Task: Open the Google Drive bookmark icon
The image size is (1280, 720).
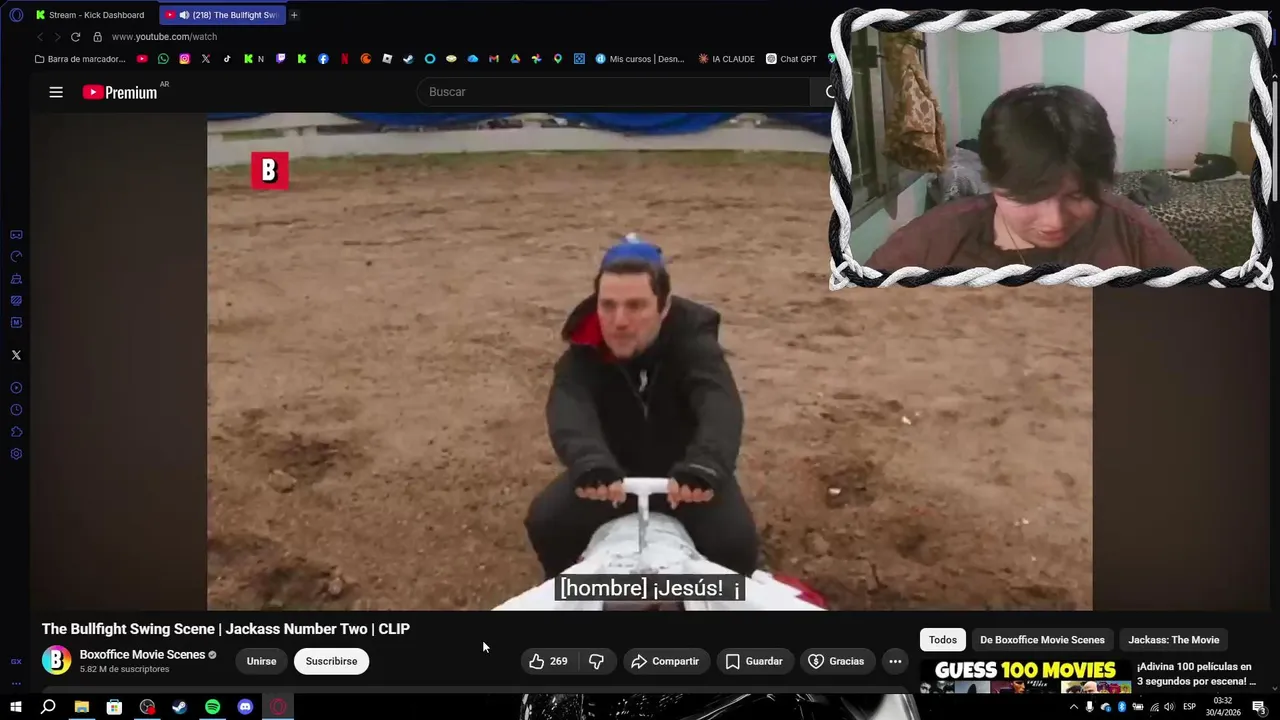Action: pos(515,59)
